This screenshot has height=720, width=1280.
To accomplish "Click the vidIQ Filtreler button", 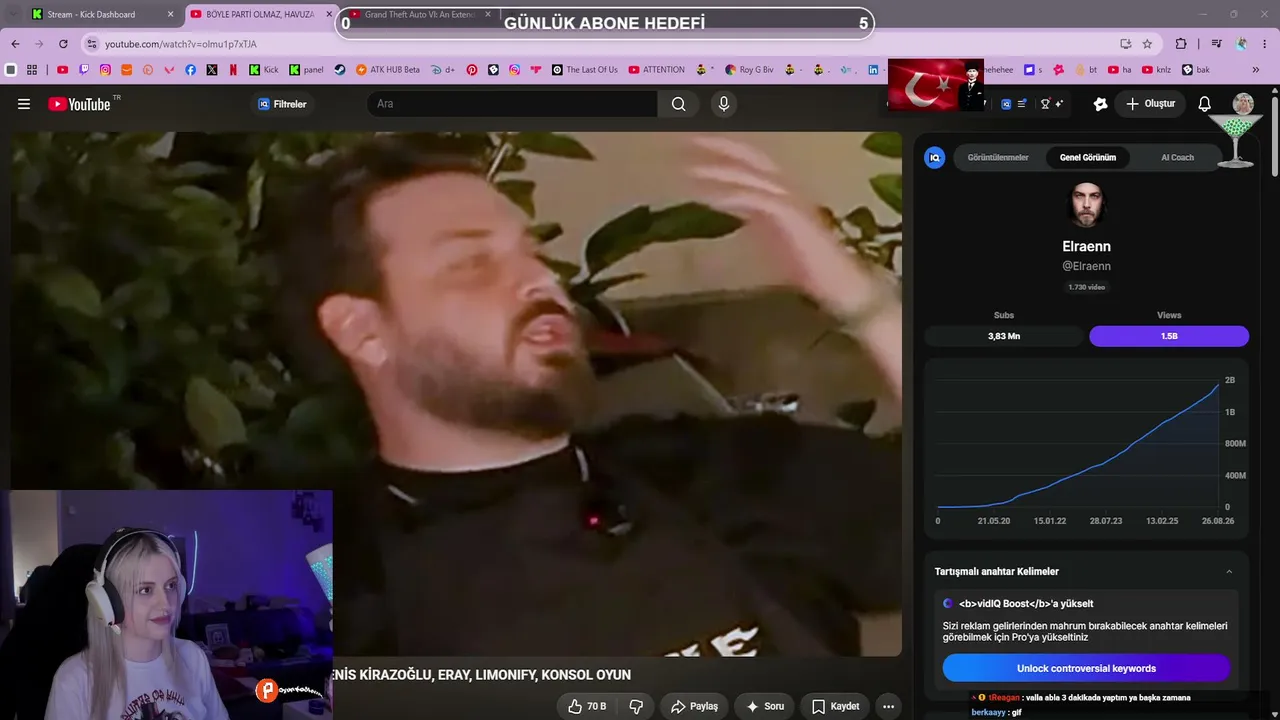I will 282,104.
